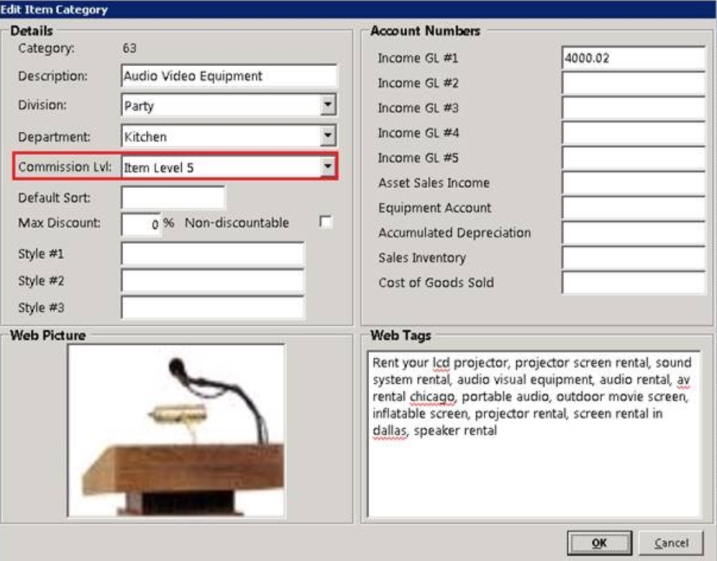Click the Description text field
Image resolution: width=717 pixels, height=561 pixels.
click(x=229, y=76)
